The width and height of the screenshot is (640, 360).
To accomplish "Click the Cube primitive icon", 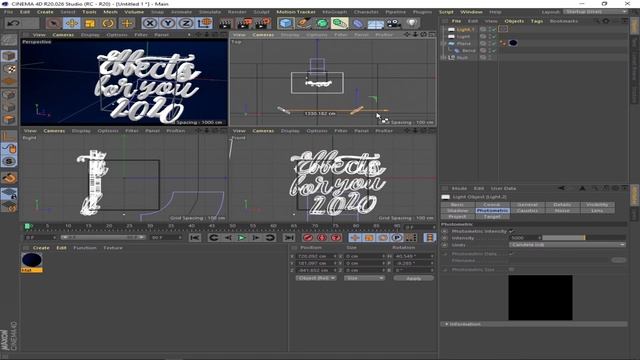I will click(x=286, y=23).
